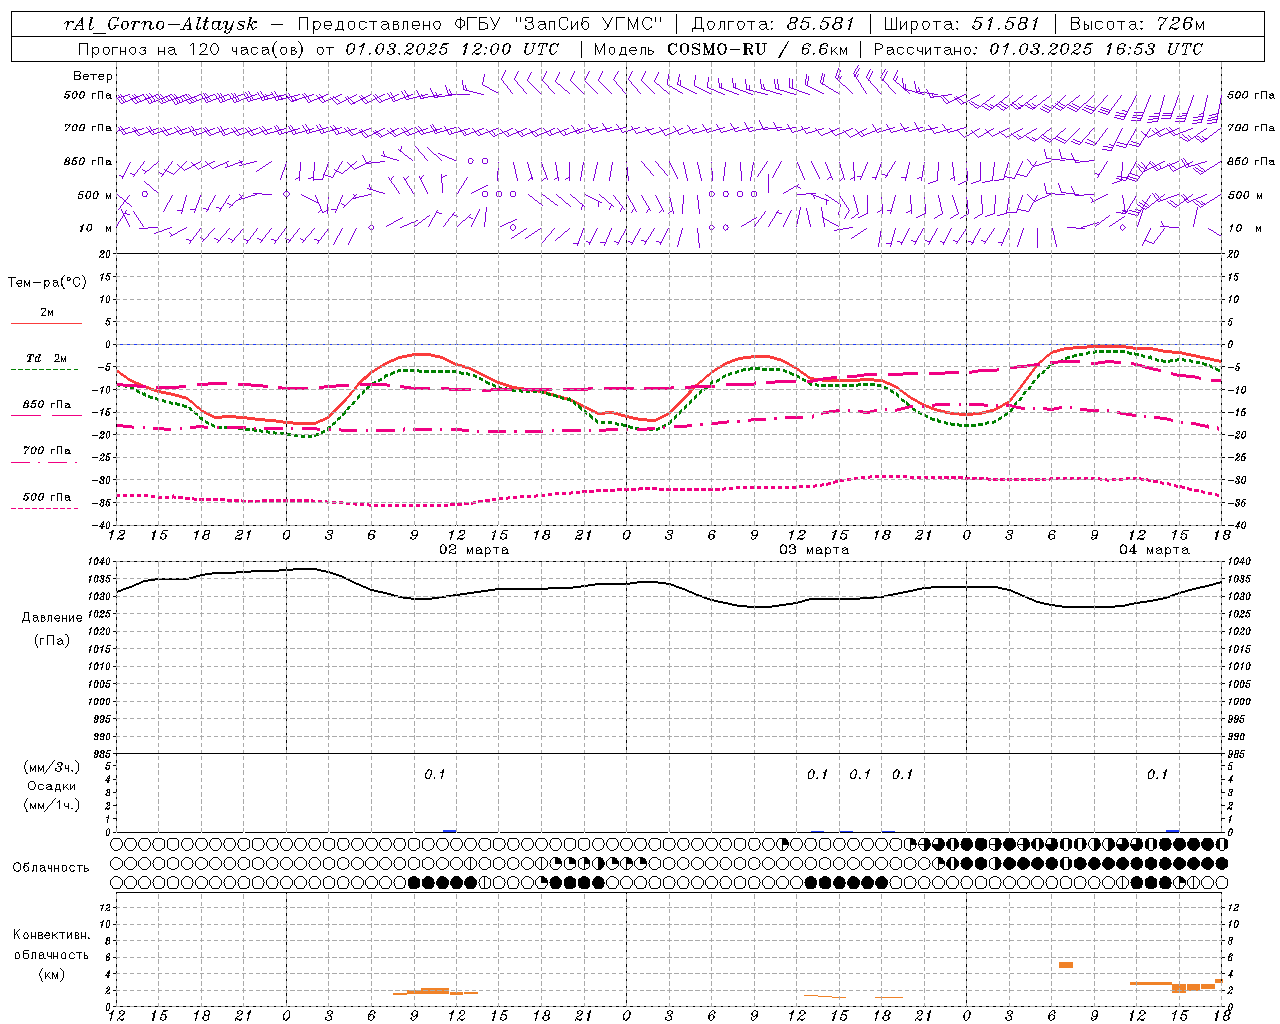Select the Облачность row label
The width and height of the screenshot is (1280, 1024).
51,867
